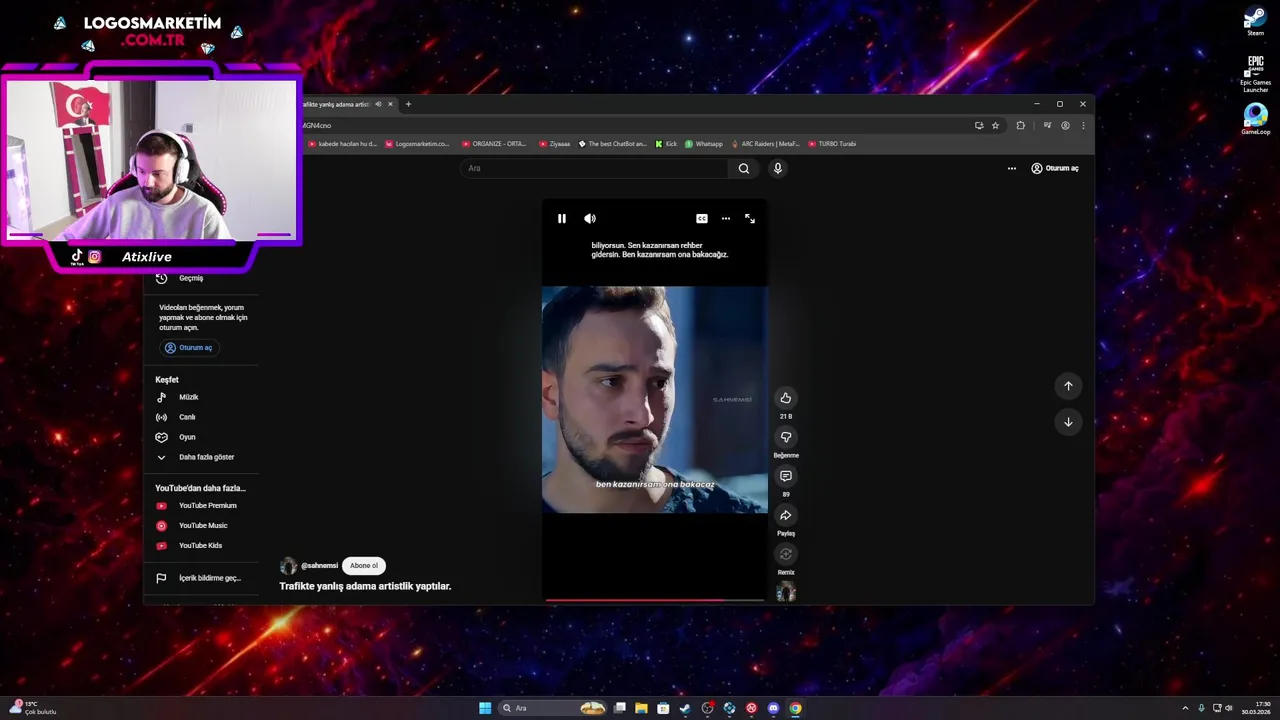Image resolution: width=1280 pixels, height=720 pixels.
Task: Open the install app icon in address bar
Action: [979, 125]
